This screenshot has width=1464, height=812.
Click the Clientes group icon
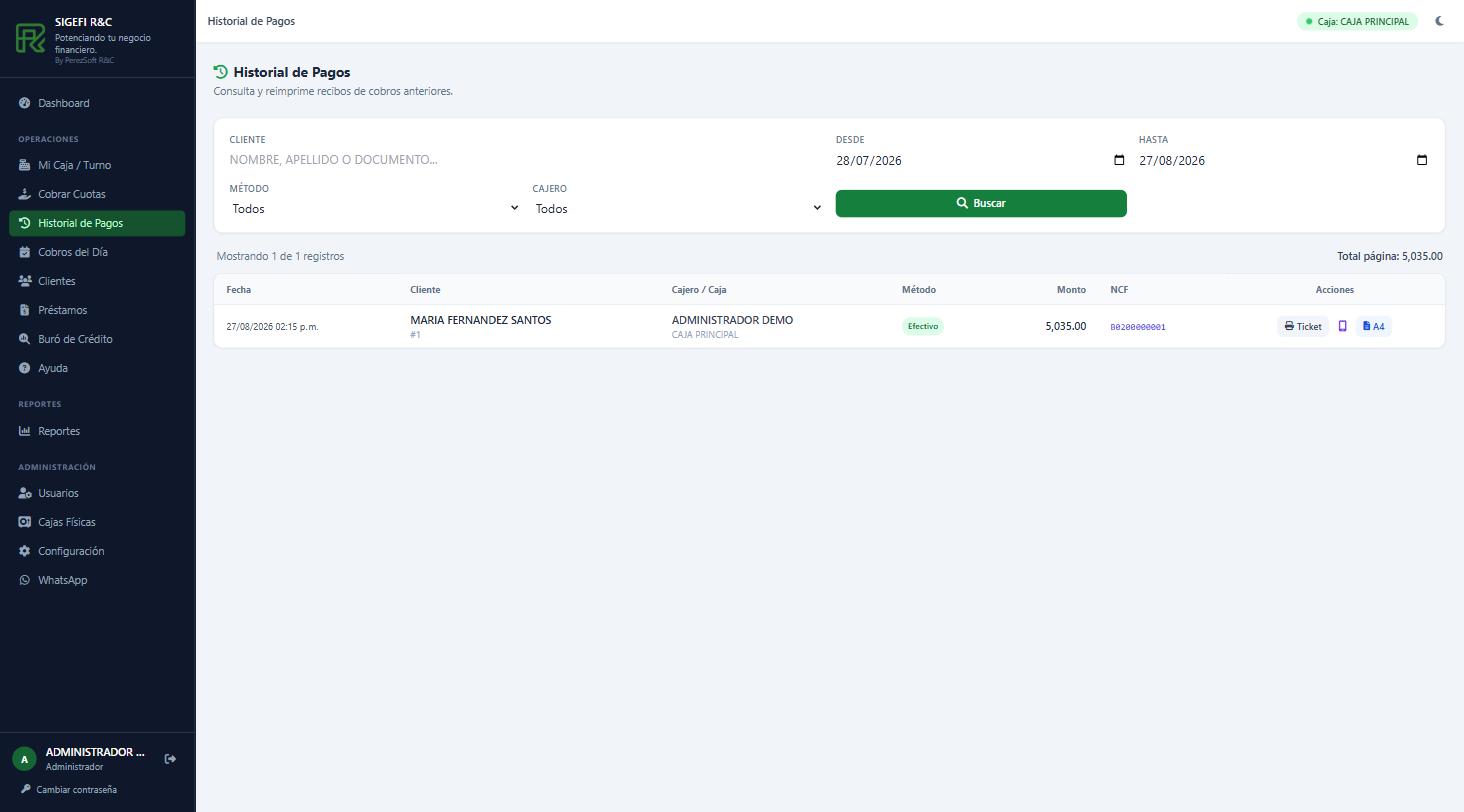(x=25, y=281)
